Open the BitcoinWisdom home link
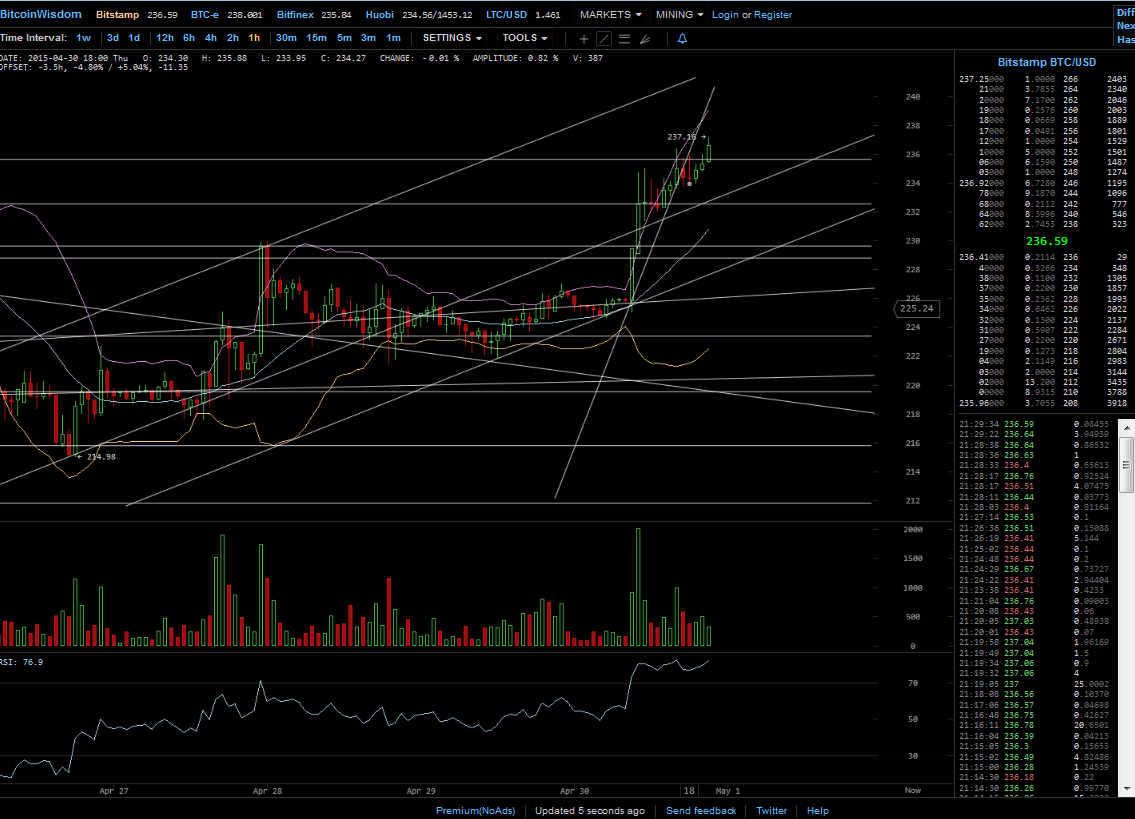This screenshot has height=819, width=1135. [x=41, y=14]
